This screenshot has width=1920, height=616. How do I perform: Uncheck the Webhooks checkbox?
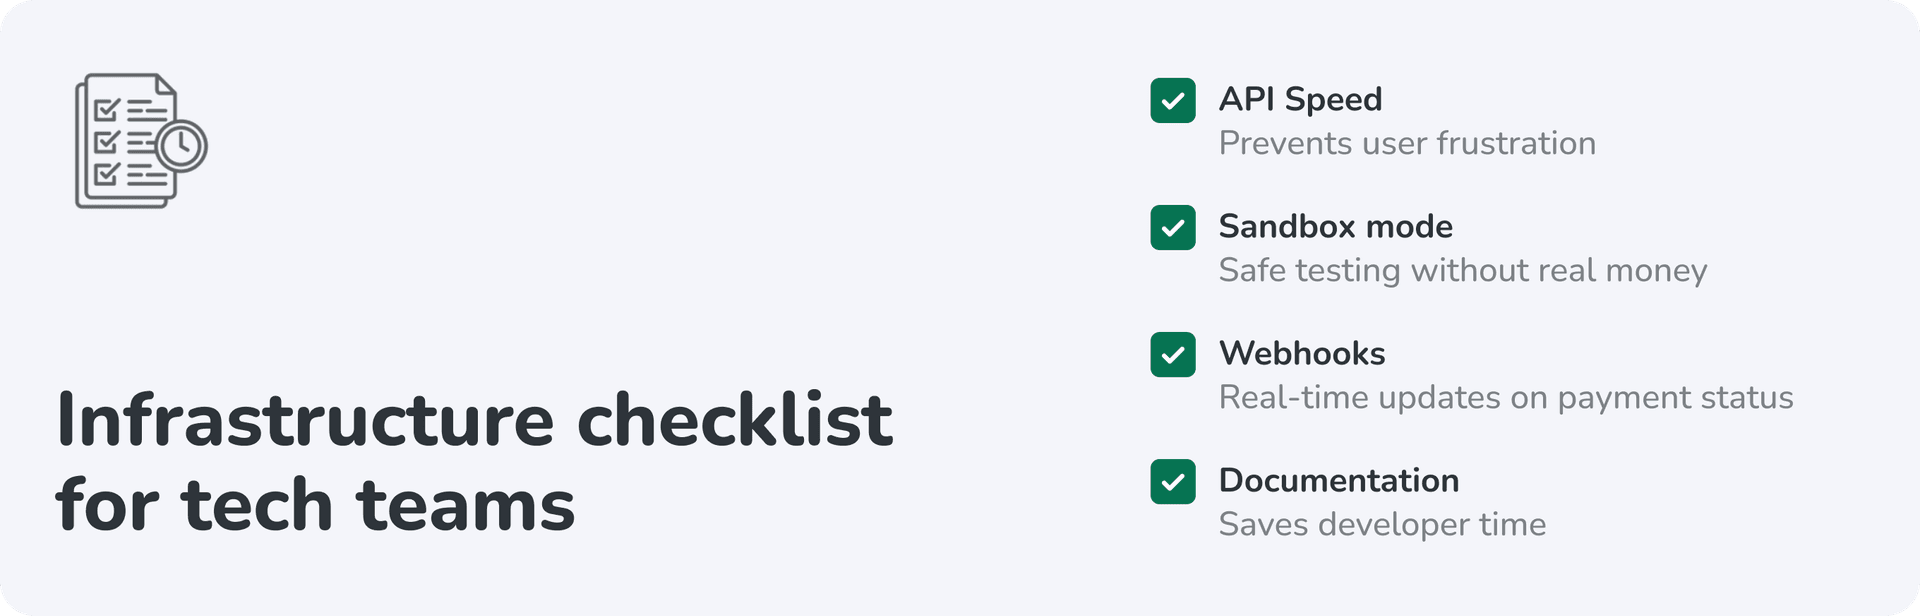(x=1173, y=354)
